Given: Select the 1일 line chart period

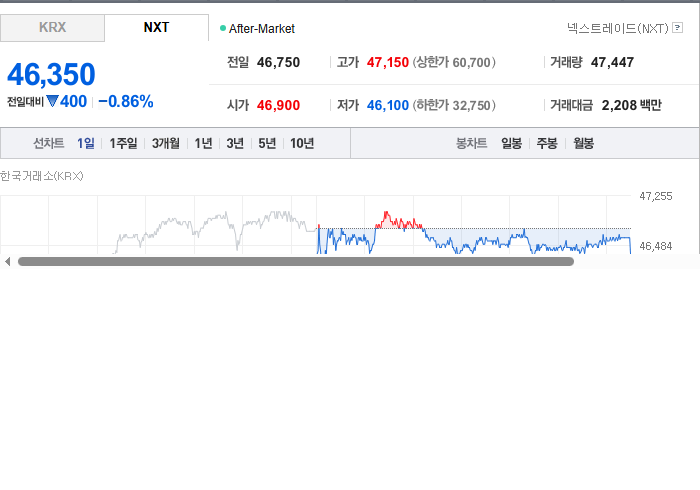Looking at the screenshot, I should (86, 143).
